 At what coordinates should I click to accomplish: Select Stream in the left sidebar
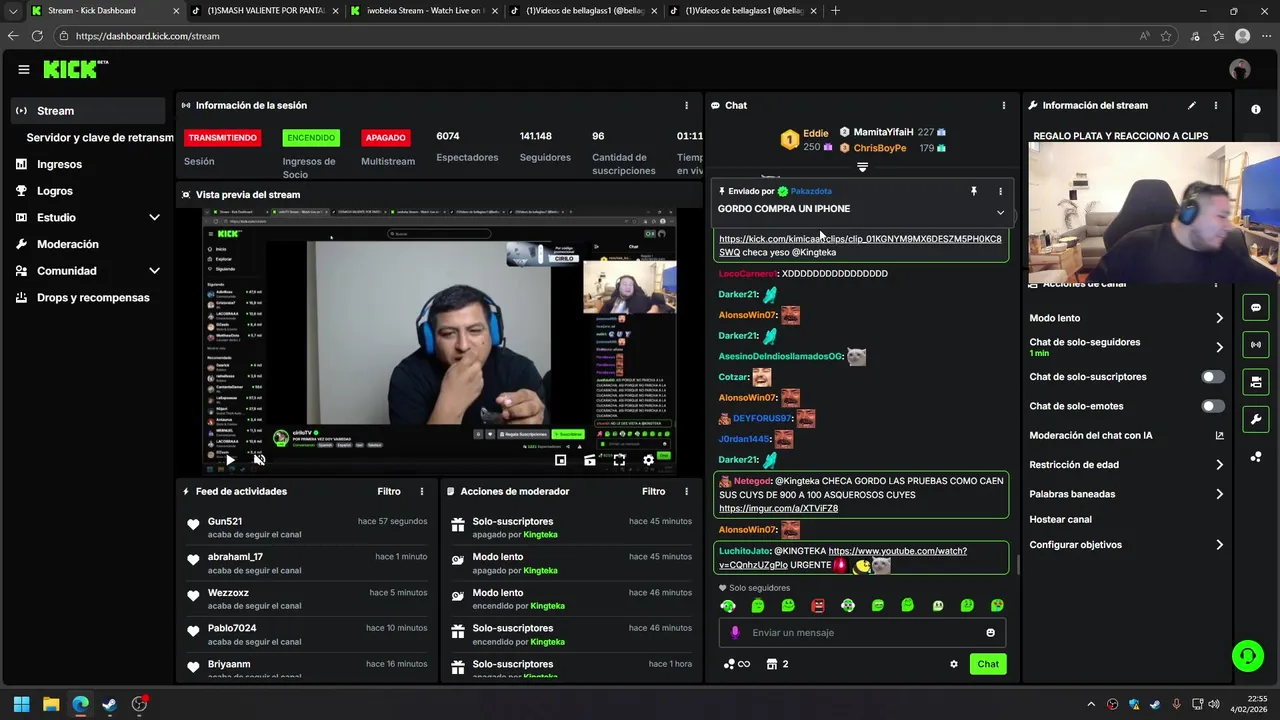[x=88, y=111]
